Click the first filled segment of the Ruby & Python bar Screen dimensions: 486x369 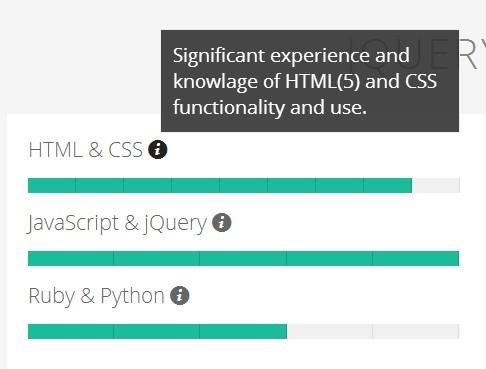point(71,331)
